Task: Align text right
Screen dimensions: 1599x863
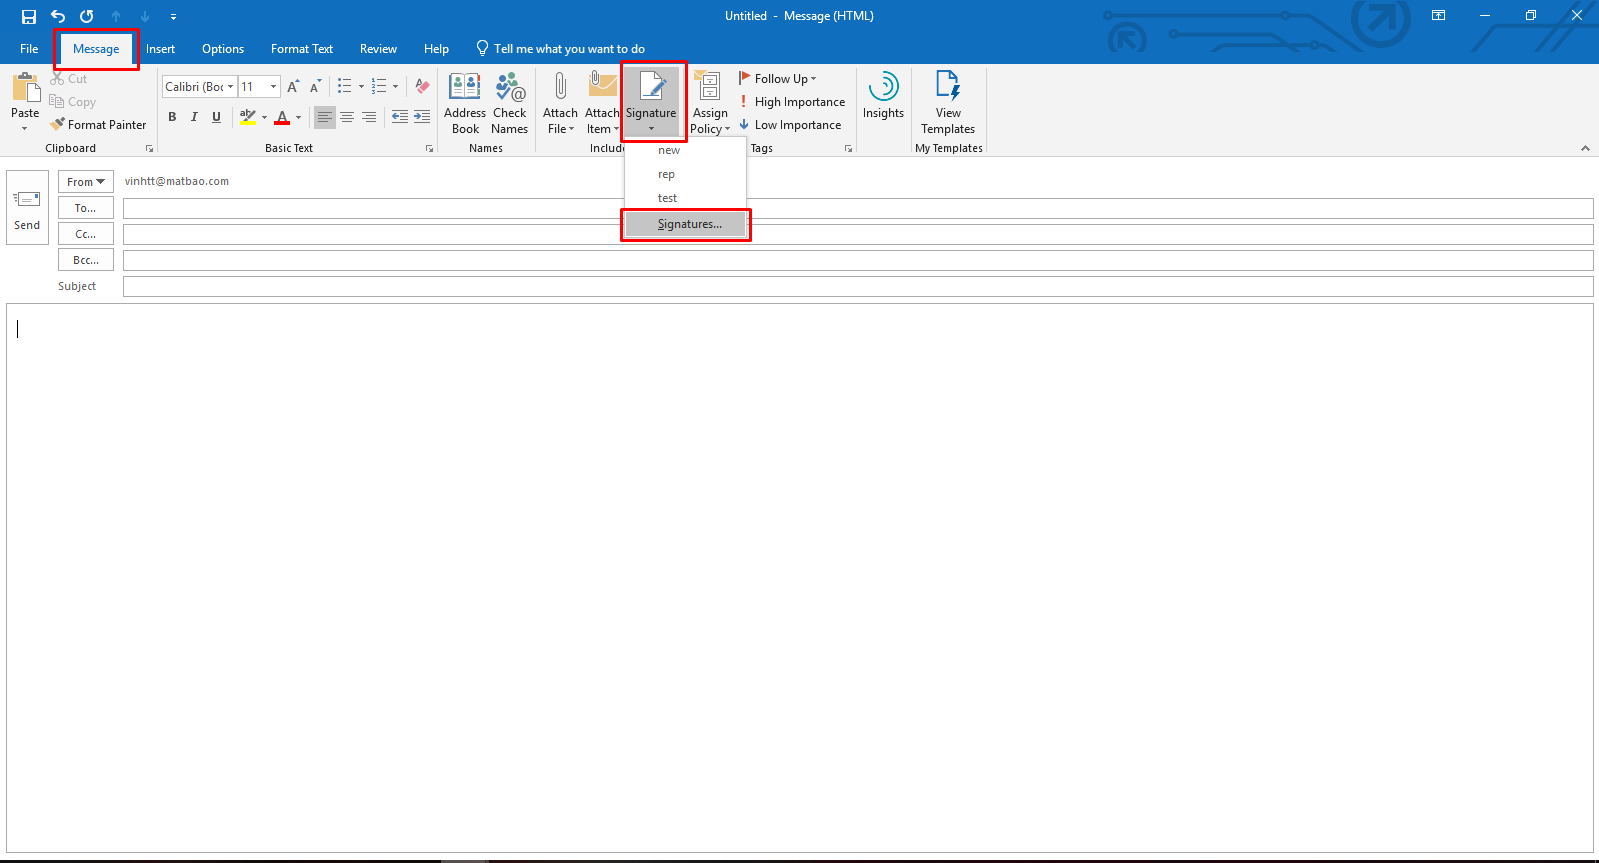Action: pos(369,117)
